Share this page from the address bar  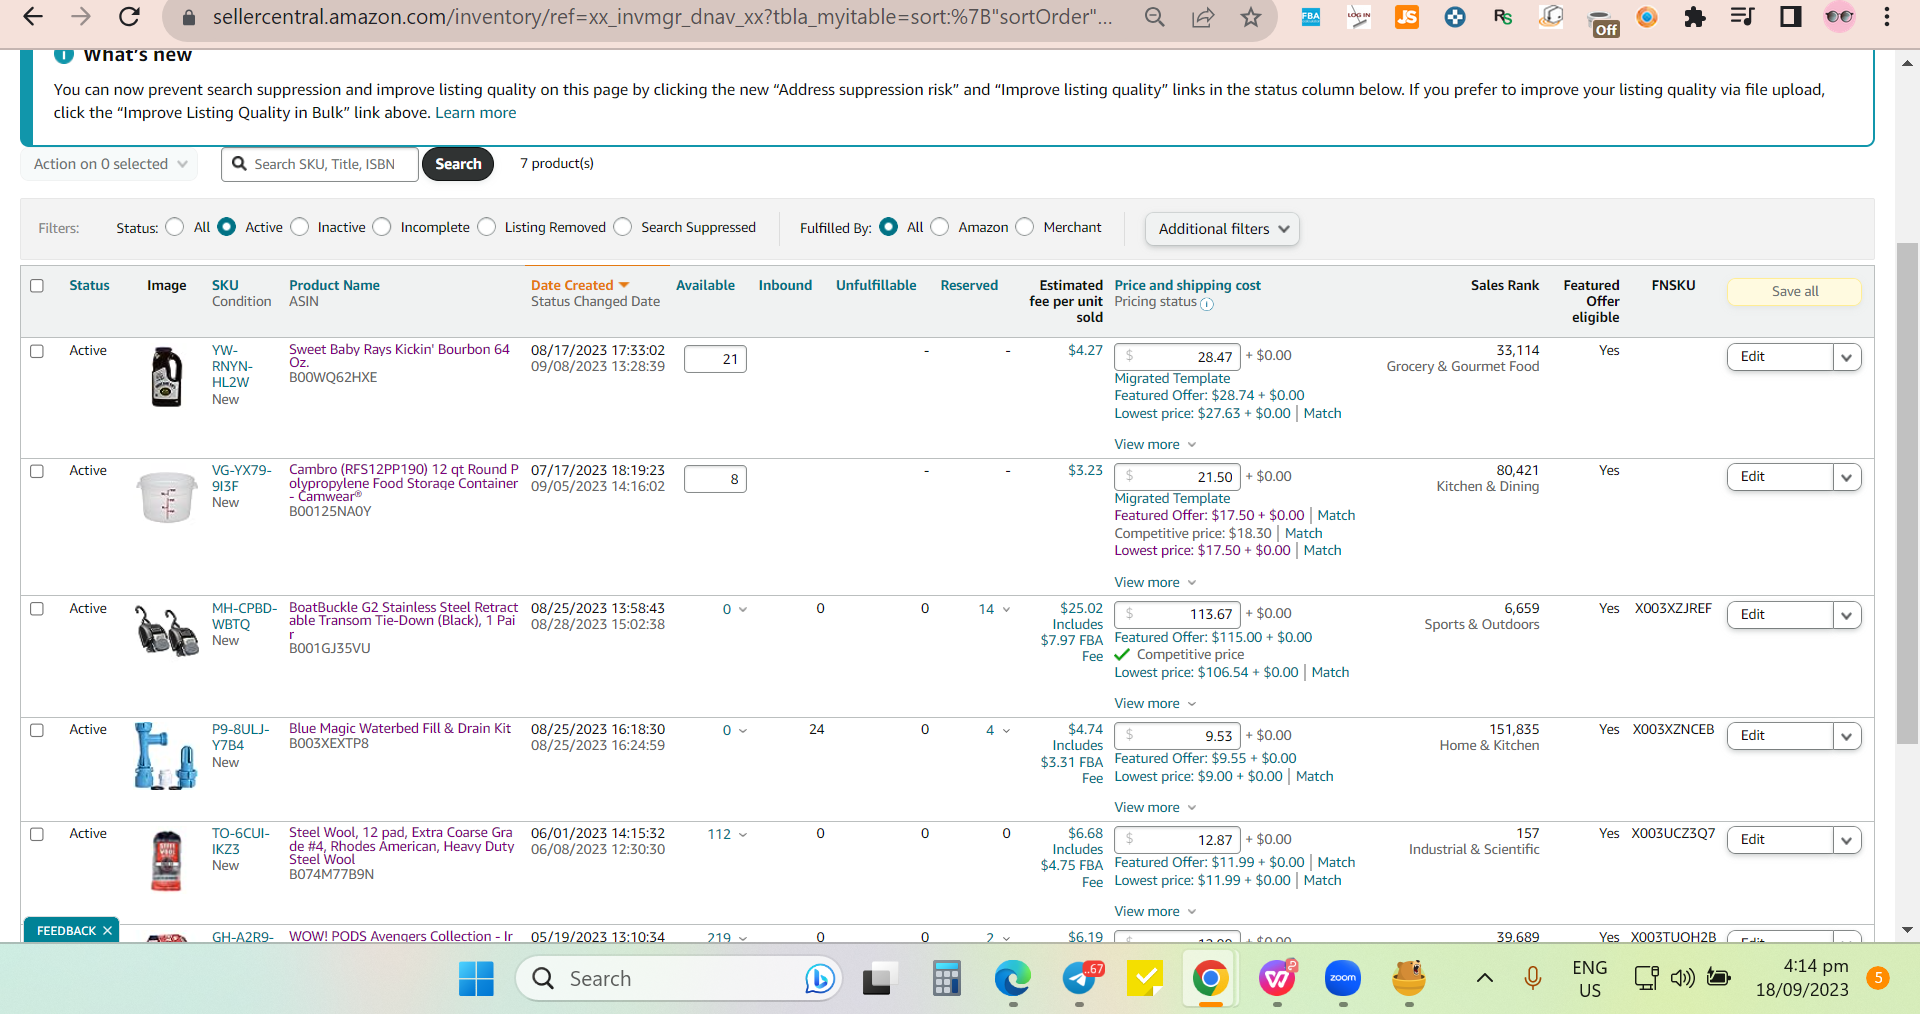pos(1203,17)
